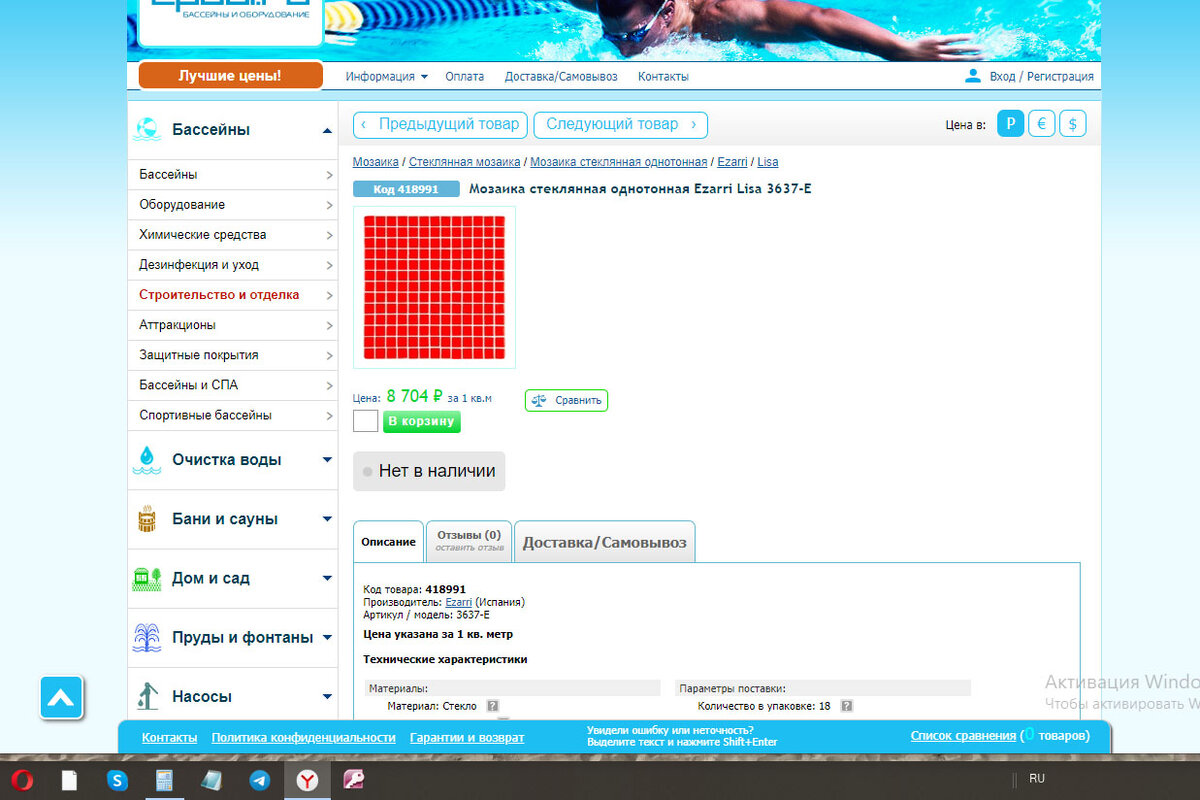Switch to the Отзывы (0) tab

pyautogui.click(x=469, y=541)
